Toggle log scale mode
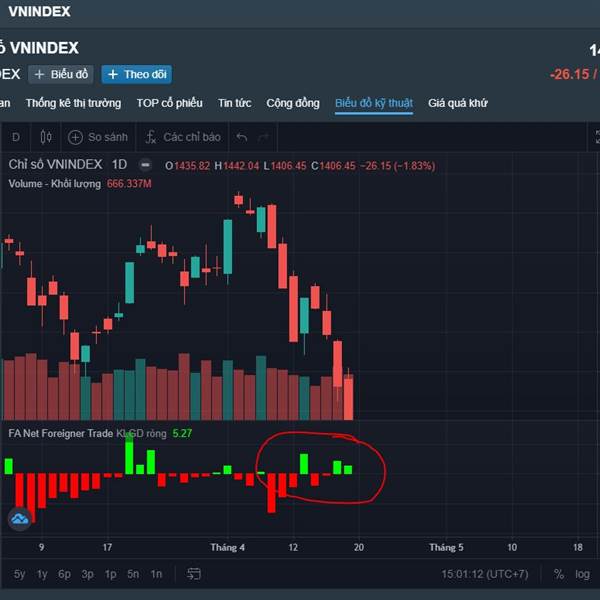 click(582, 574)
